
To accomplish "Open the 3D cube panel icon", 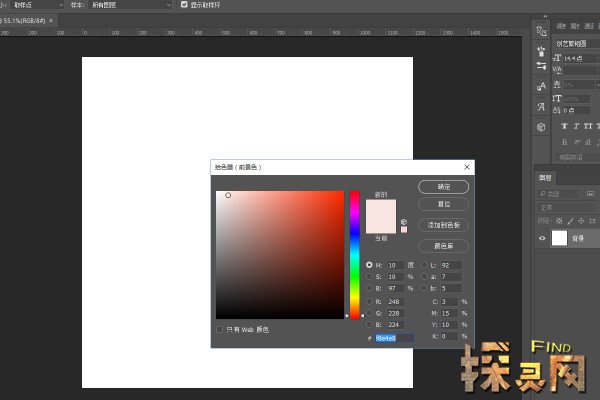I will 541,127.
